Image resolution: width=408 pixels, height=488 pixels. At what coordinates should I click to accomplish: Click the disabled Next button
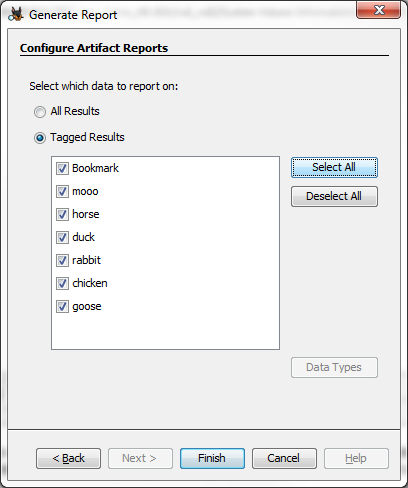coord(140,458)
